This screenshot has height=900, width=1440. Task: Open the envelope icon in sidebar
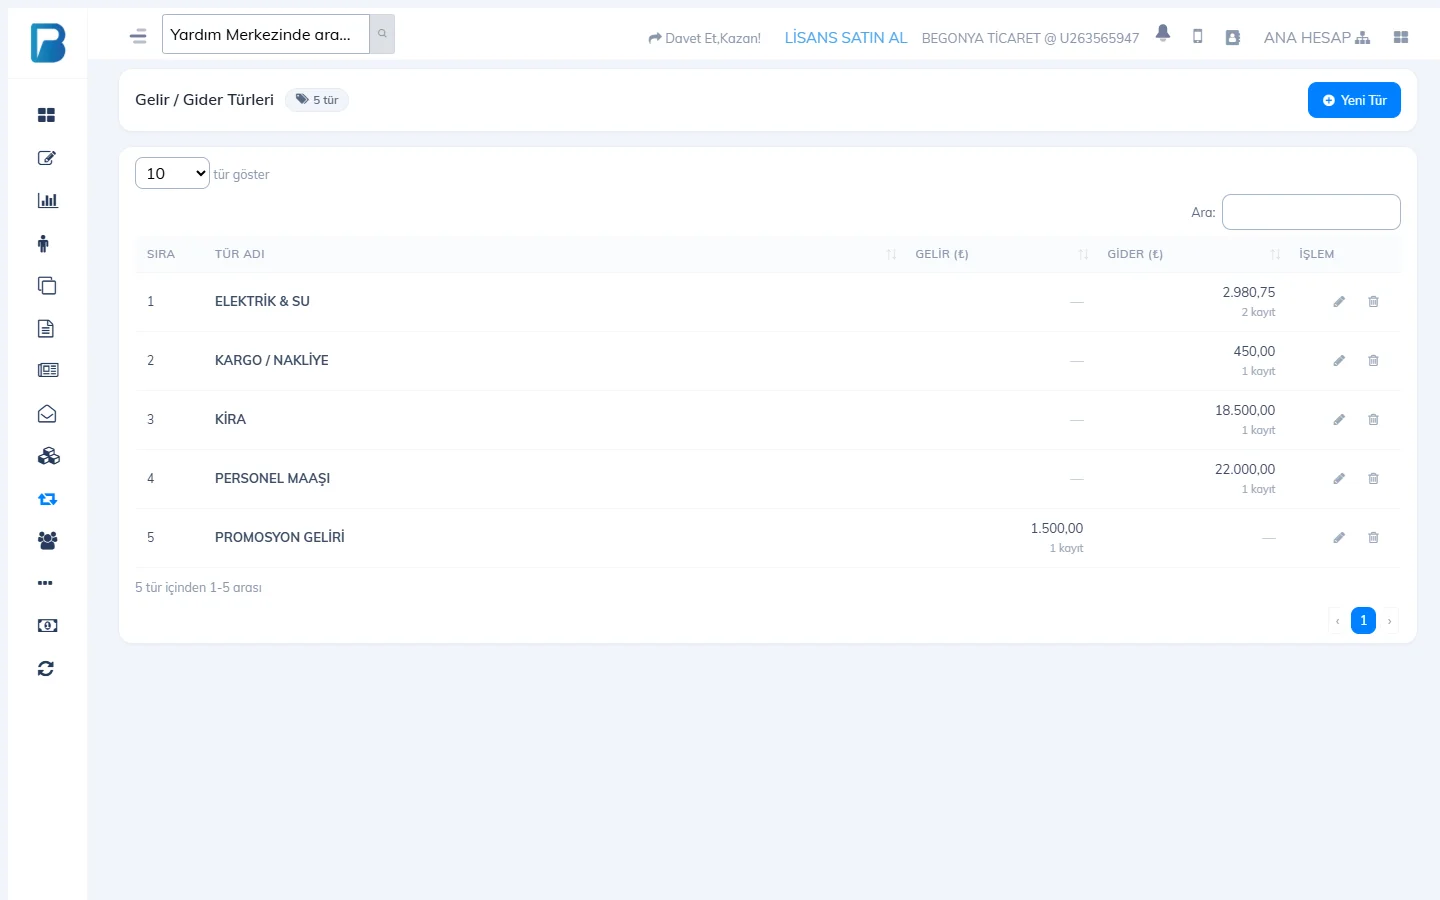pos(47,414)
